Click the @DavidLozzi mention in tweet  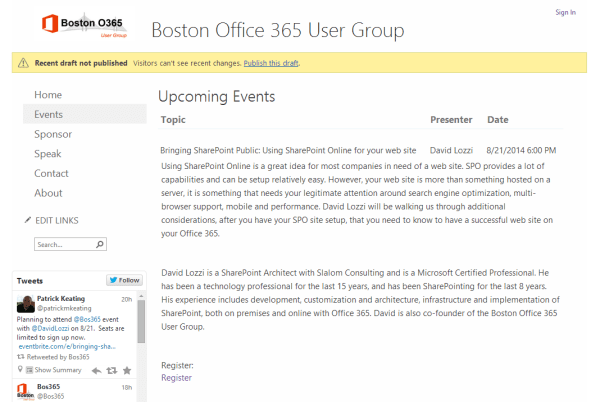pyautogui.click(x=50, y=328)
